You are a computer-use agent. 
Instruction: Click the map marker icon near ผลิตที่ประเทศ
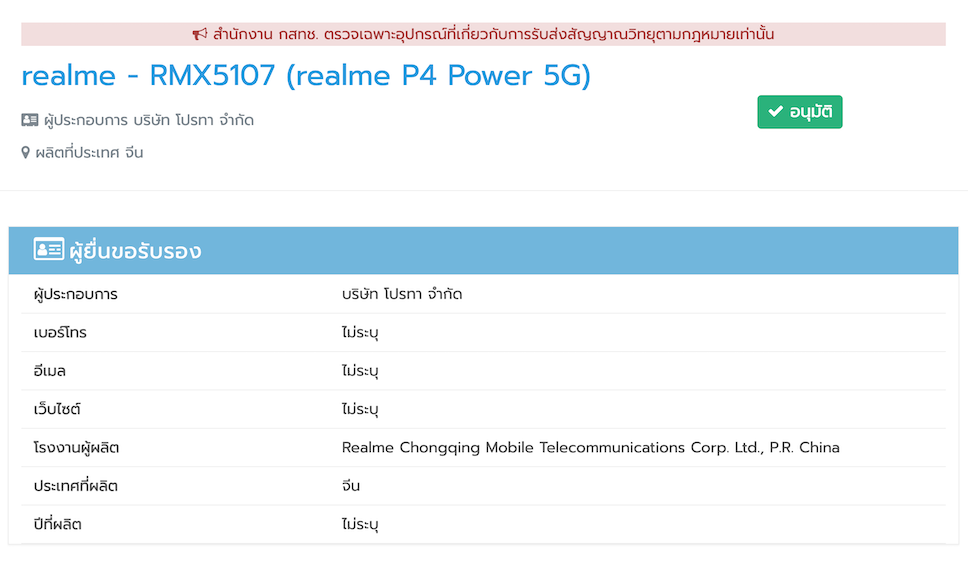[x=26, y=153]
